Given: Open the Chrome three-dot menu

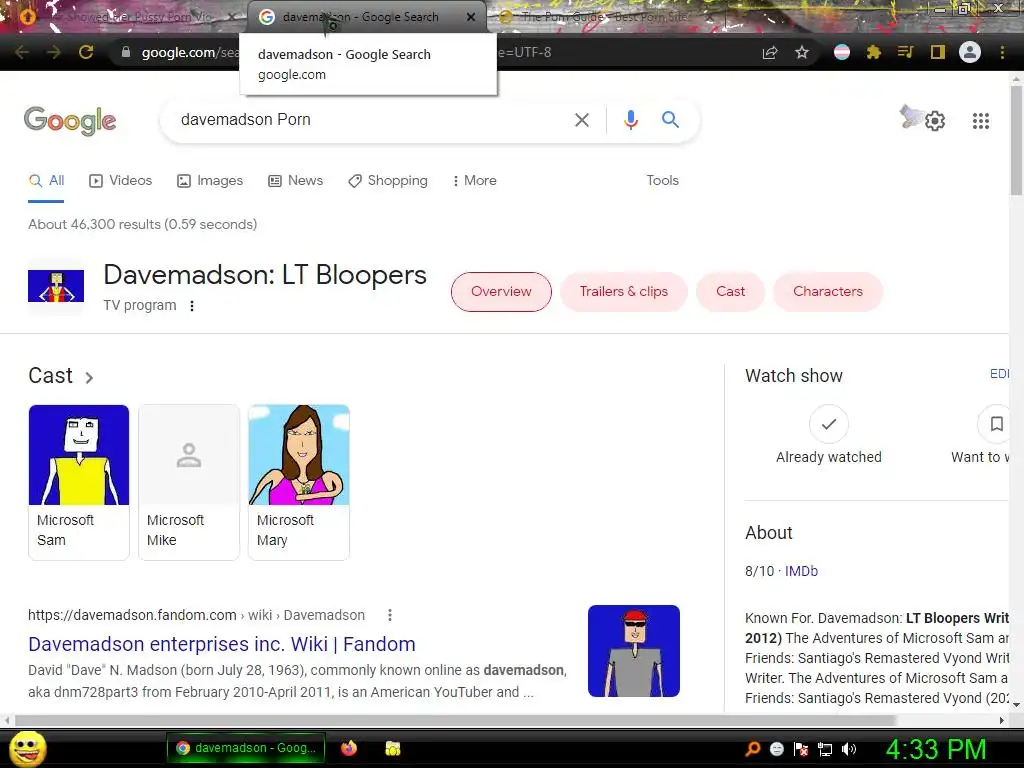Looking at the screenshot, I should (x=1002, y=52).
